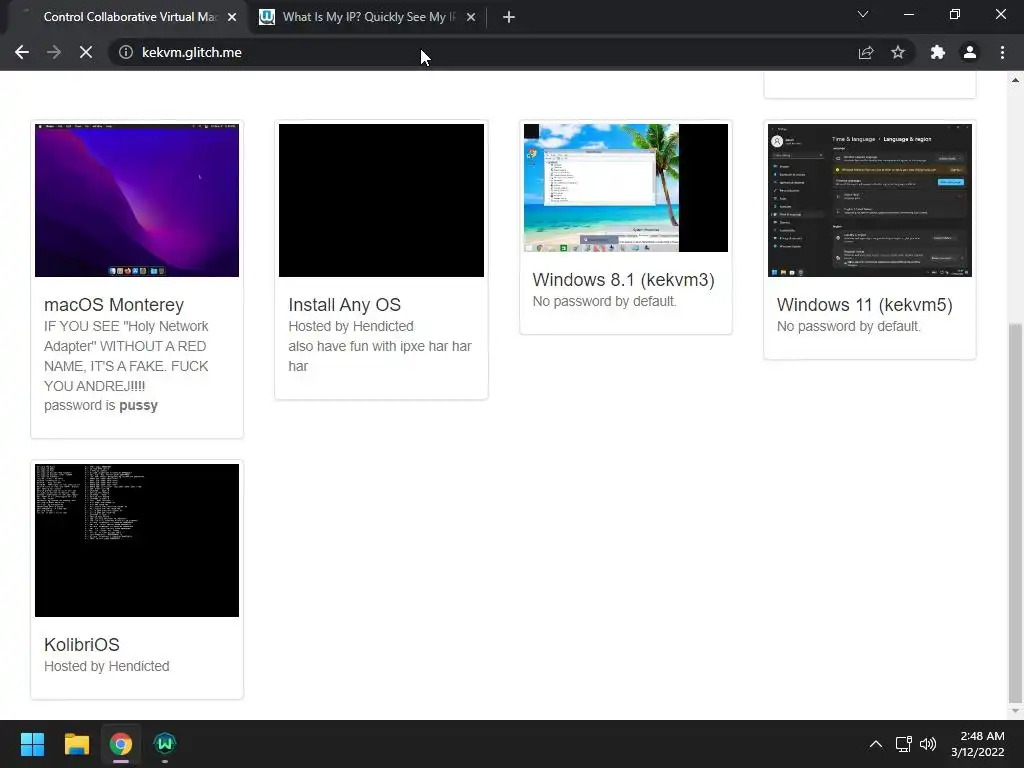Open tab search dropdown arrow
This screenshot has height=768, width=1024.
(863, 14)
